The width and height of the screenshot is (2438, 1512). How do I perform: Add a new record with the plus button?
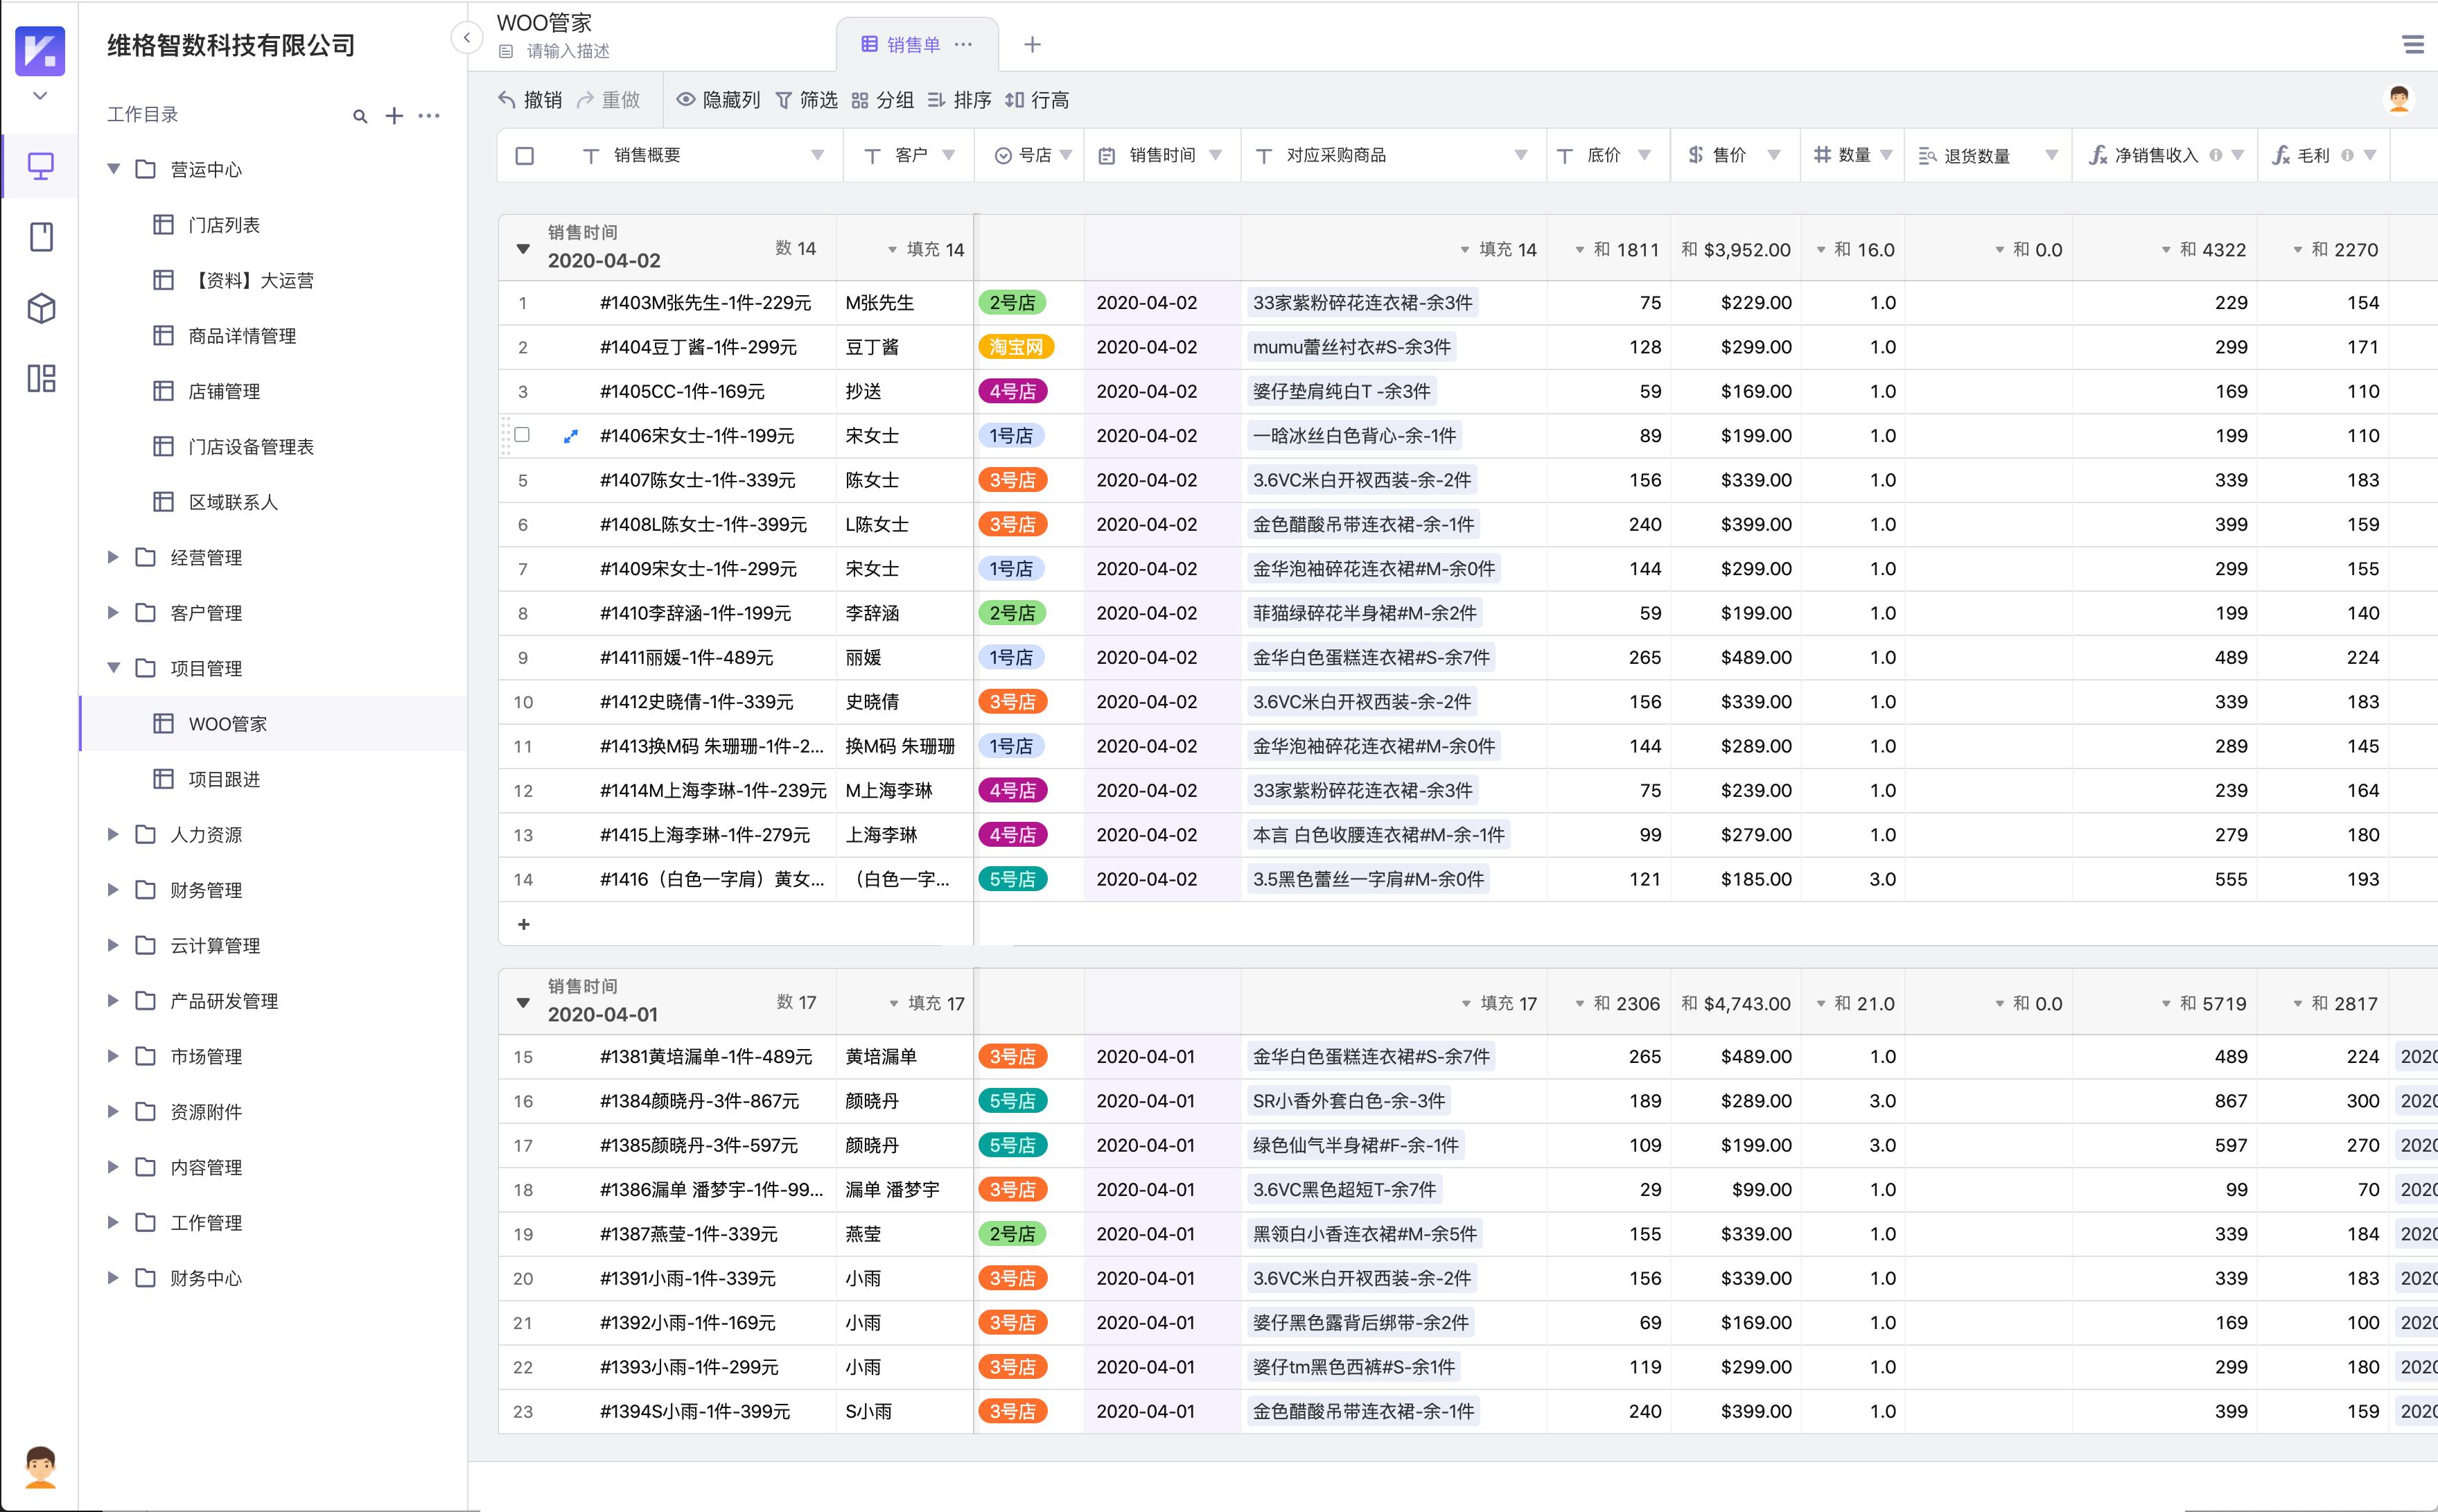tap(524, 924)
